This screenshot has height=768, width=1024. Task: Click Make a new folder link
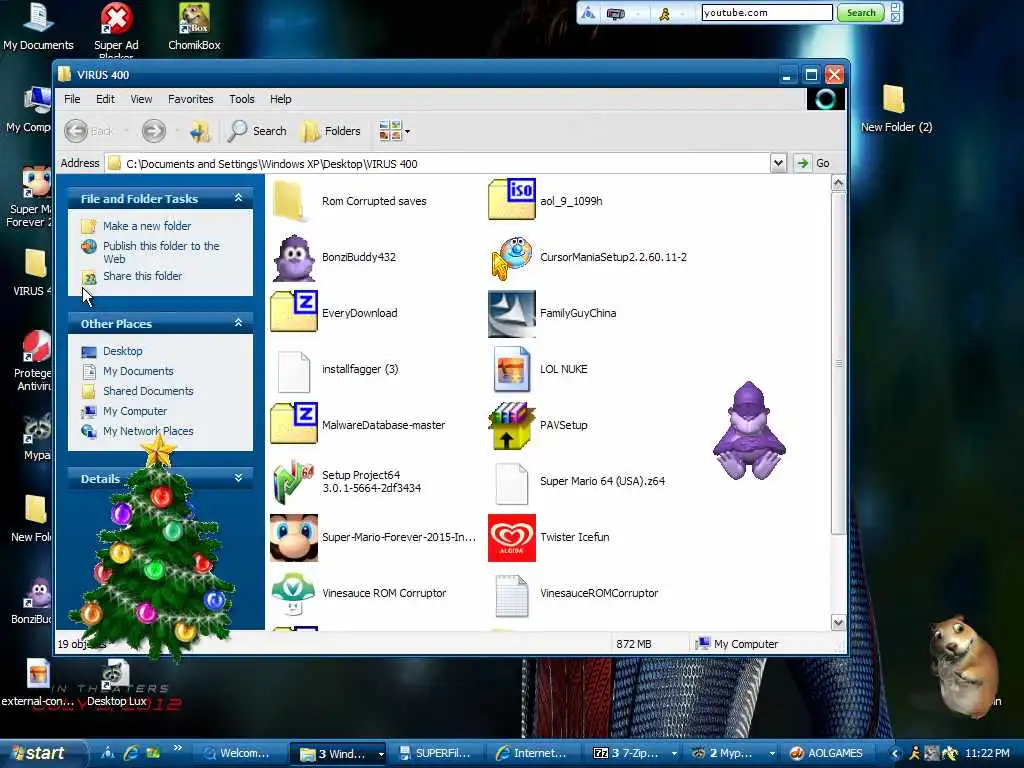[147, 226]
